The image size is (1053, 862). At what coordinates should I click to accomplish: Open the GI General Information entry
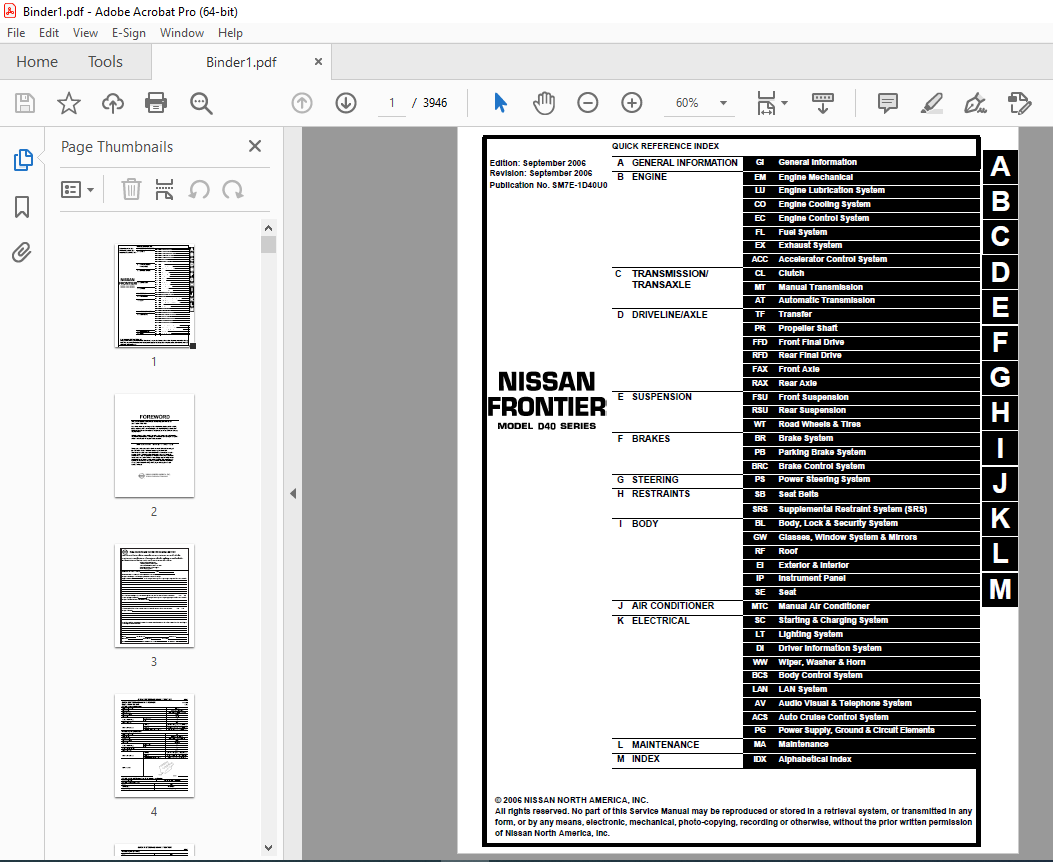point(860,162)
